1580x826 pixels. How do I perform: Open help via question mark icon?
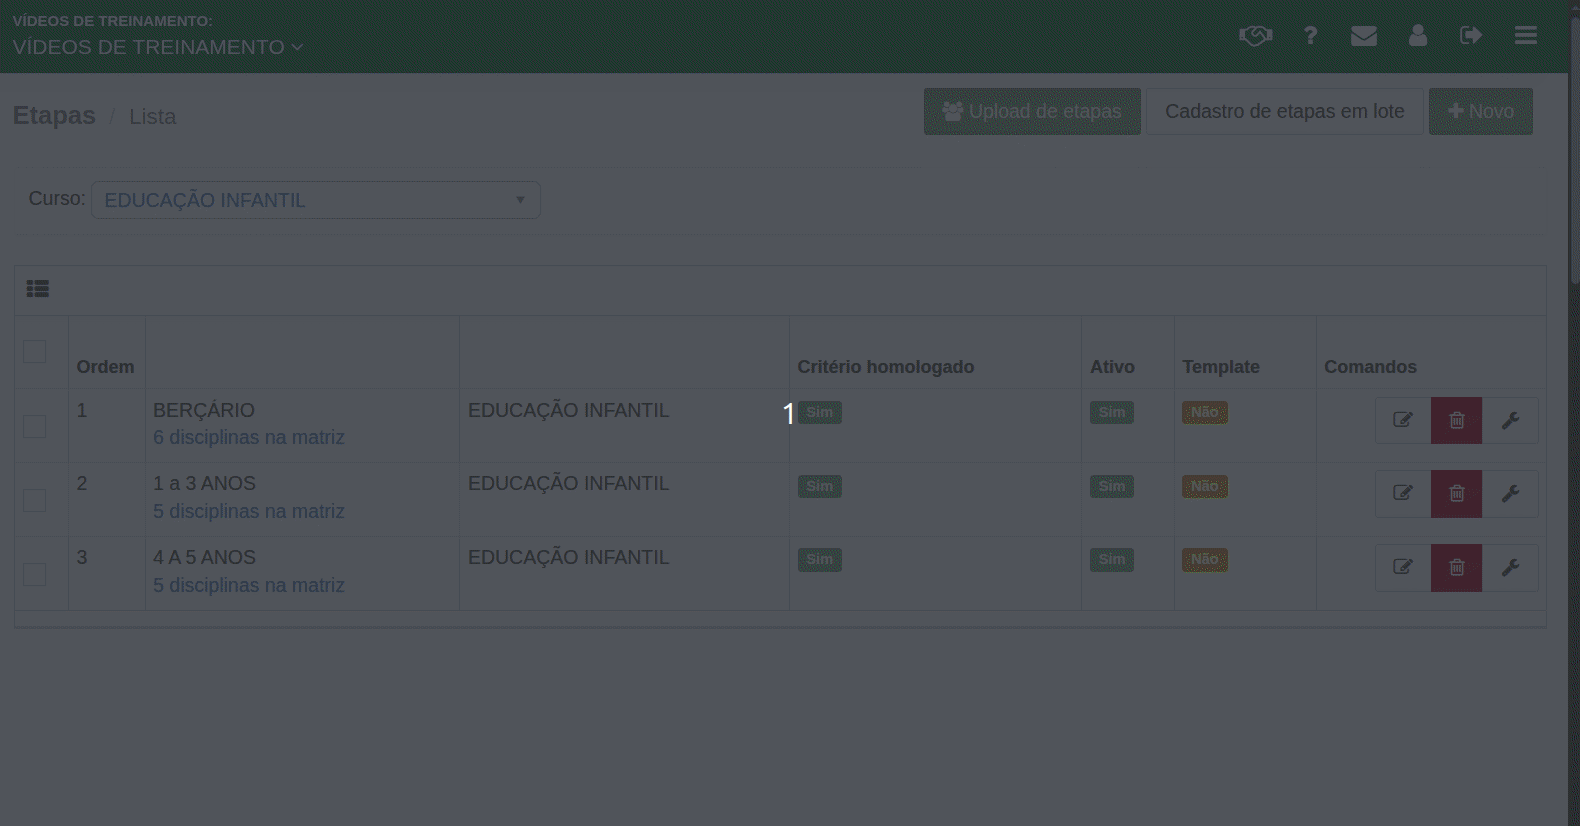(1310, 36)
